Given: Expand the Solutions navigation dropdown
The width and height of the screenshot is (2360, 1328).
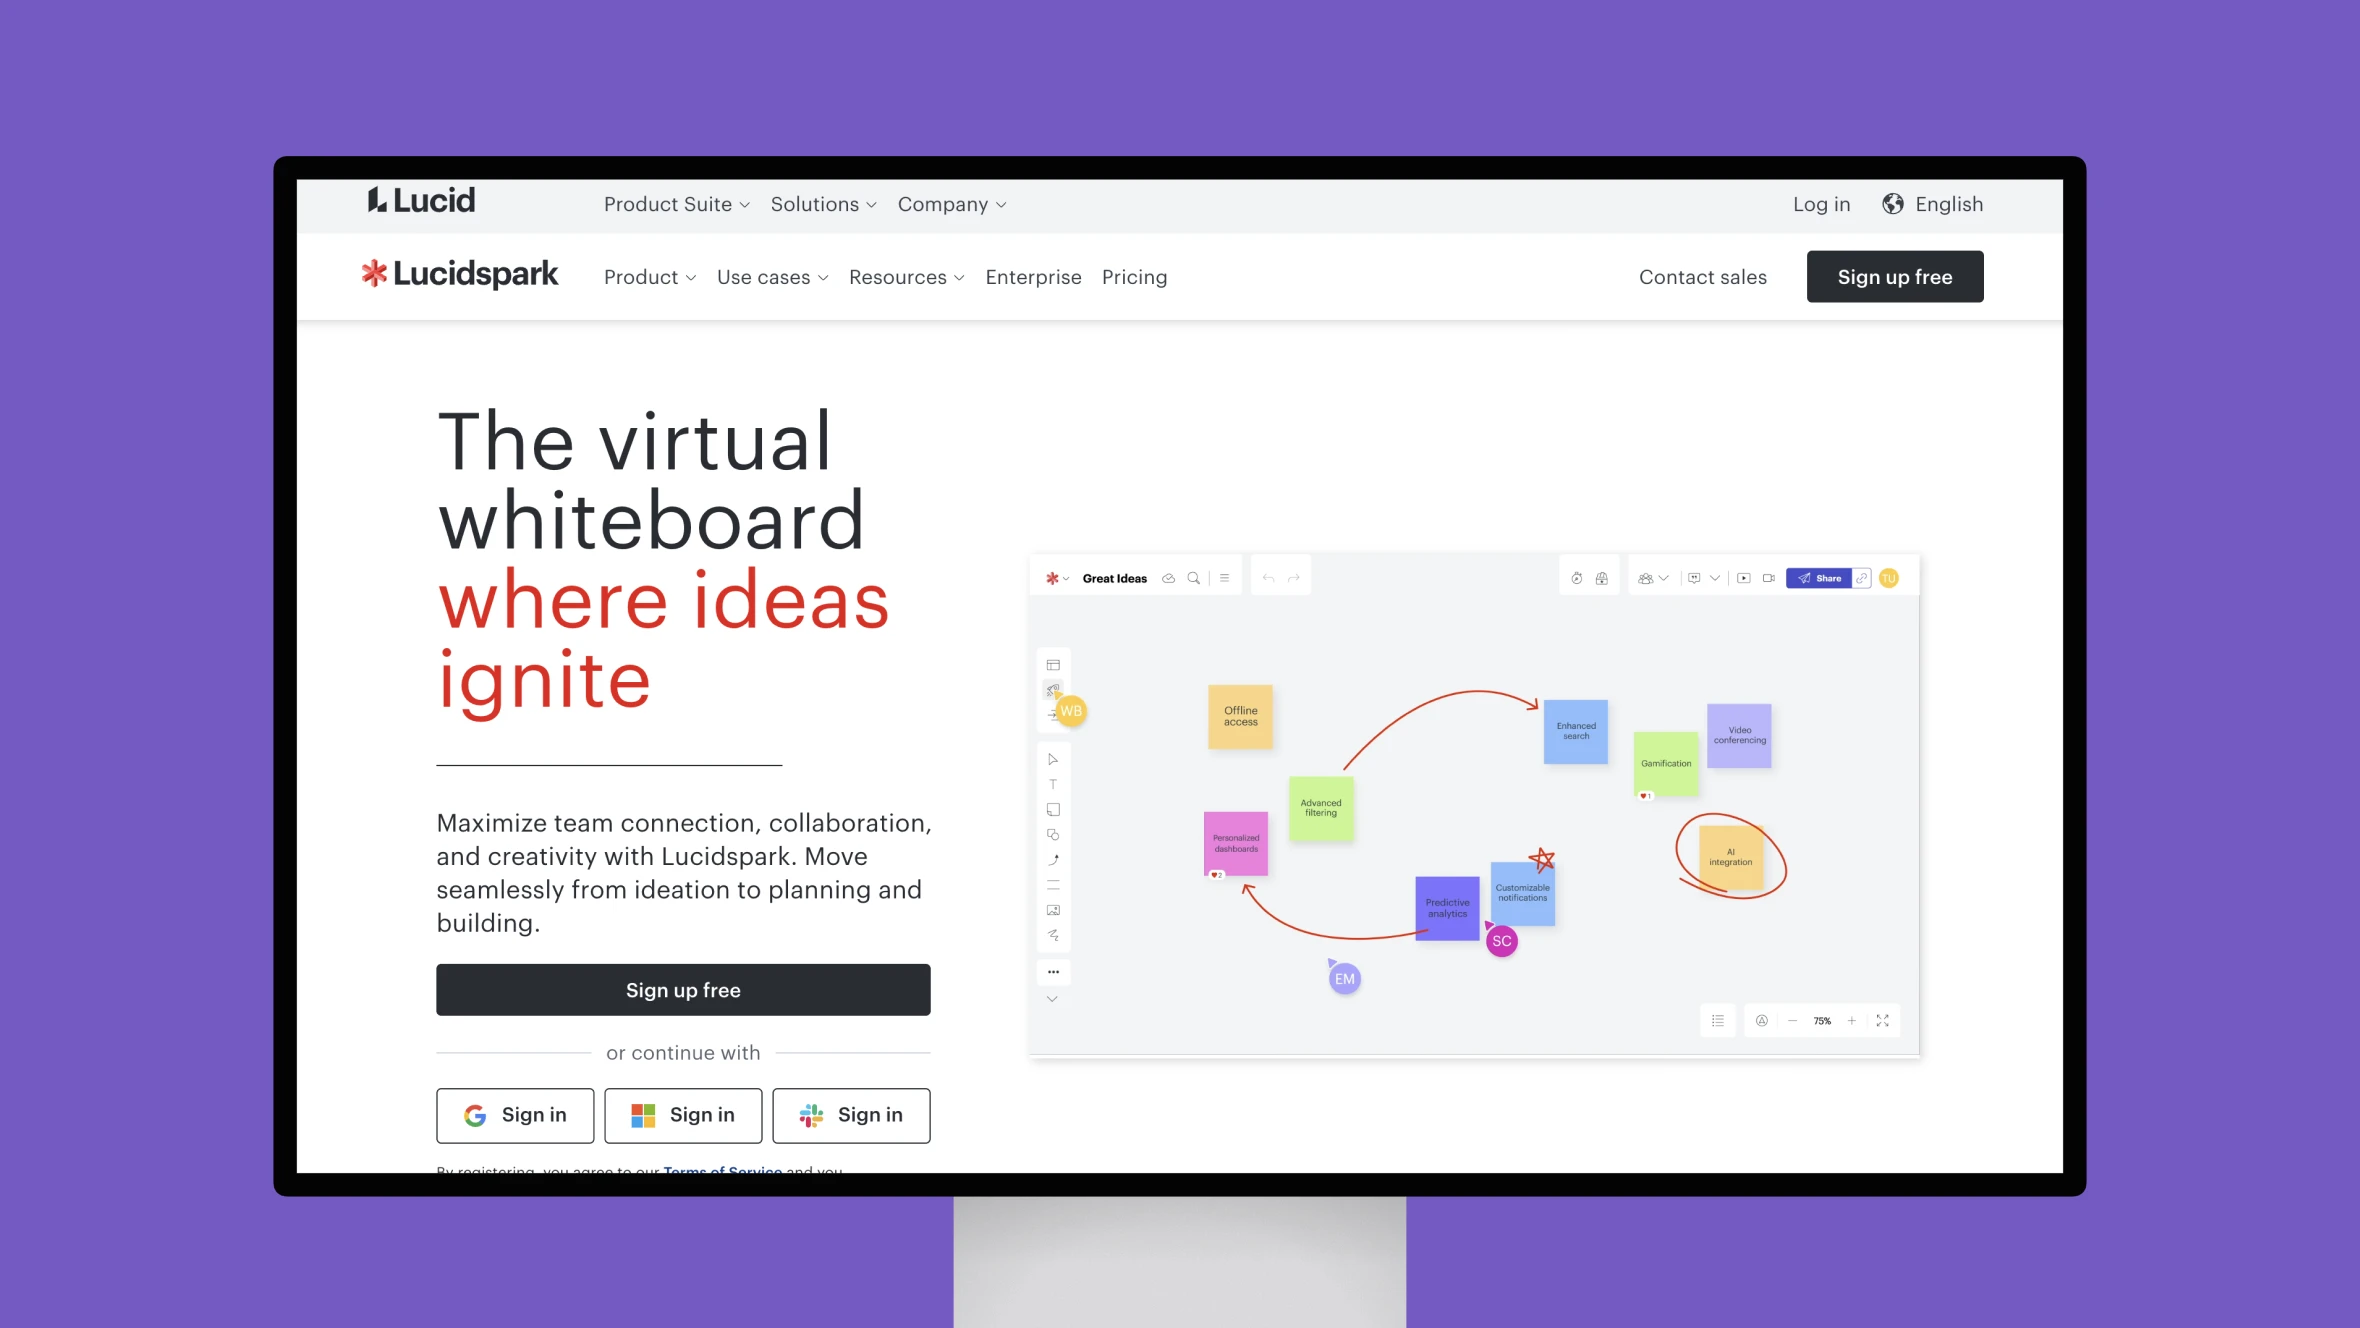Looking at the screenshot, I should [820, 203].
